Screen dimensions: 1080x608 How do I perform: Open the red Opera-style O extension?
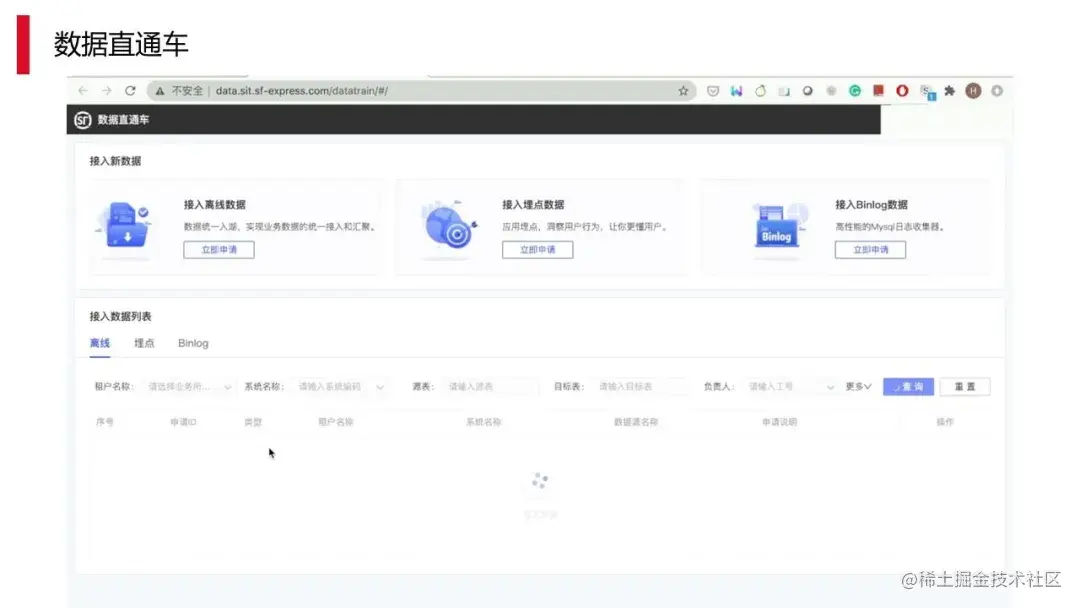click(x=902, y=91)
